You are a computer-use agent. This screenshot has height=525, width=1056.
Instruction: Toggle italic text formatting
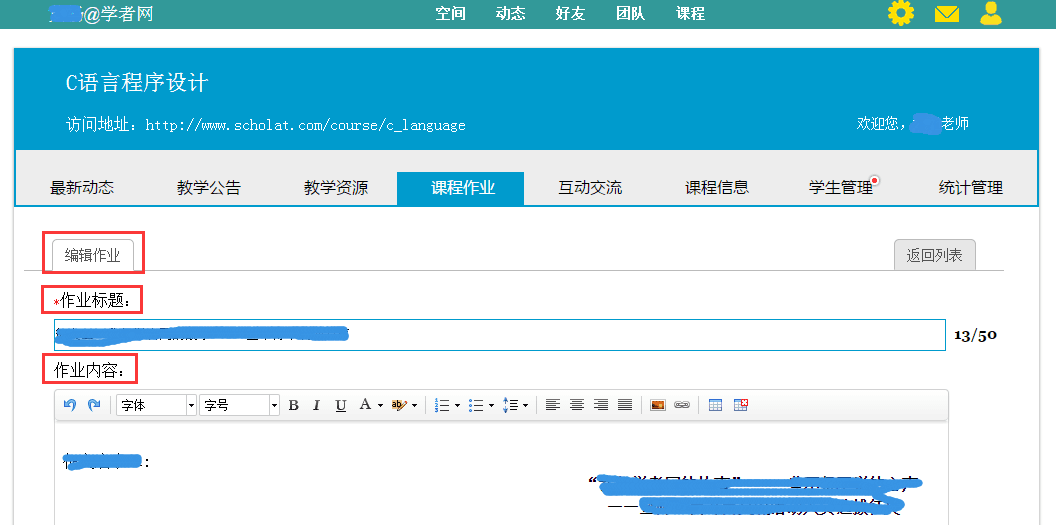pos(316,405)
